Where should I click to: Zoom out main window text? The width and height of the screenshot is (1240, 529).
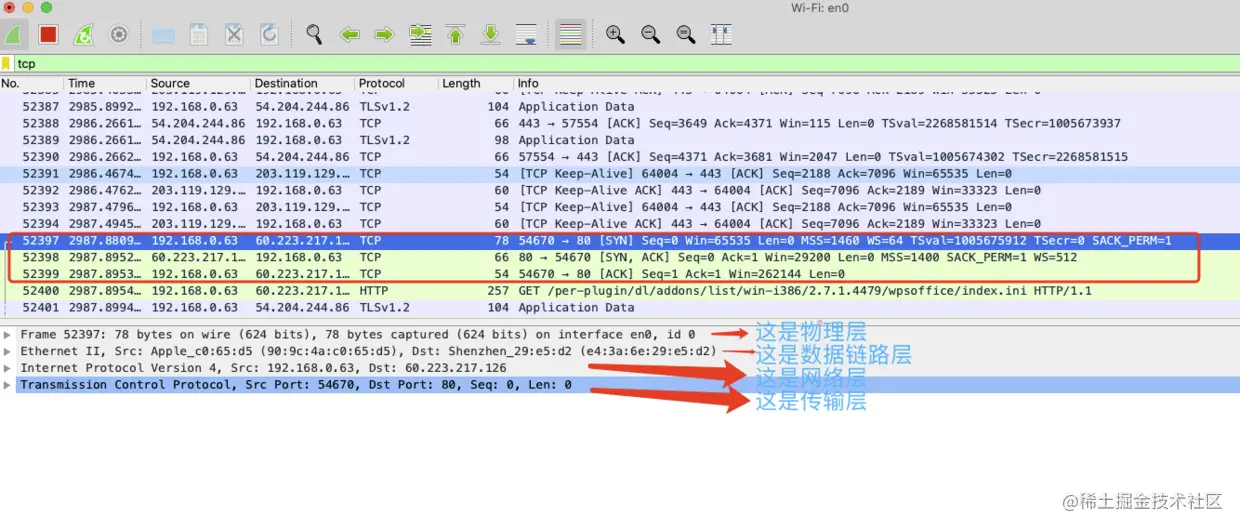[650, 35]
